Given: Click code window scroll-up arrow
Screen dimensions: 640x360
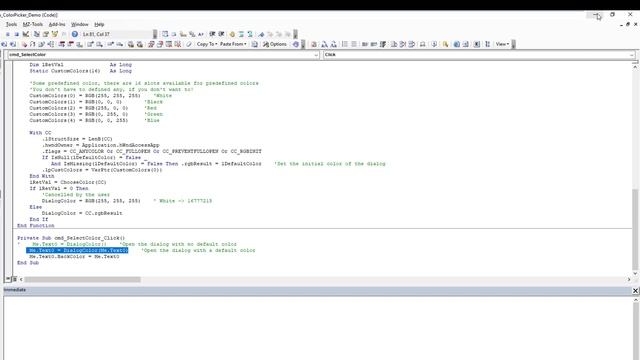Looking at the screenshot, I should pos(635,67).
